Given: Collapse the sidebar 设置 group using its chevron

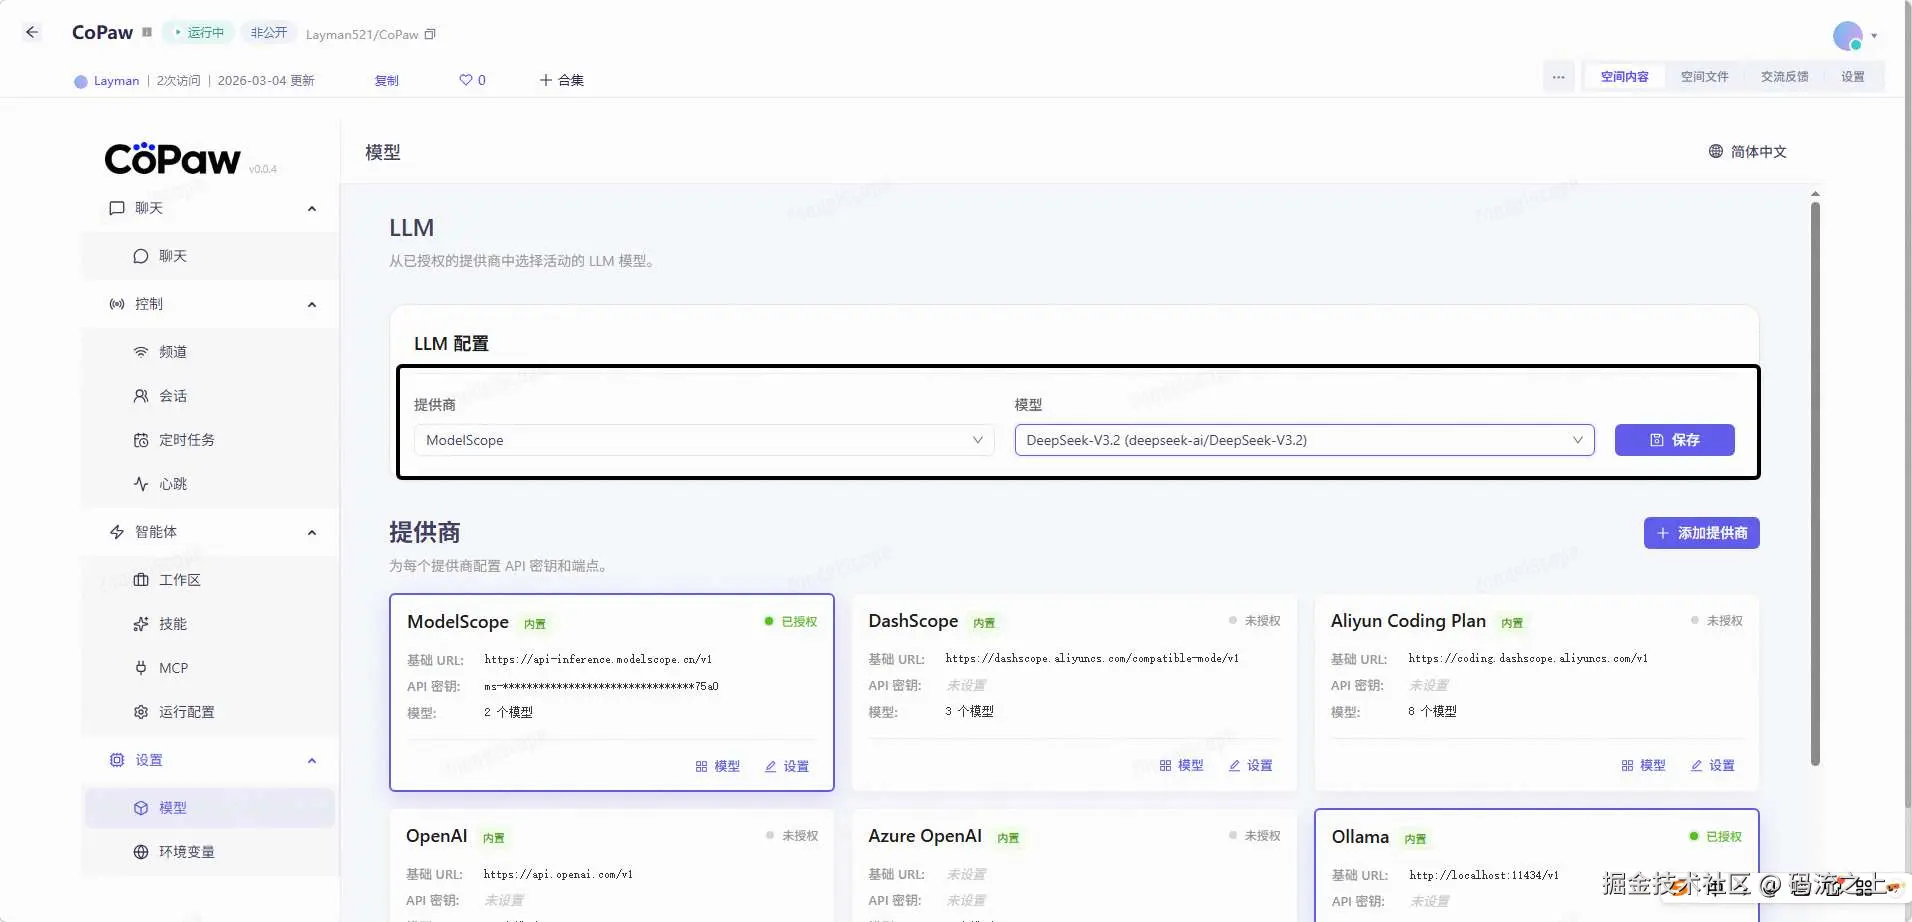Looking at the screenshot, I should [x=312, y=760].
